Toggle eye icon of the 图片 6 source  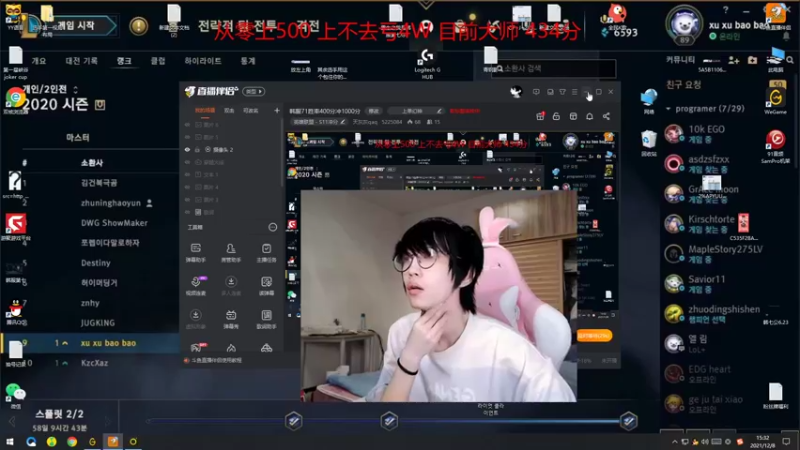point(187,124)
